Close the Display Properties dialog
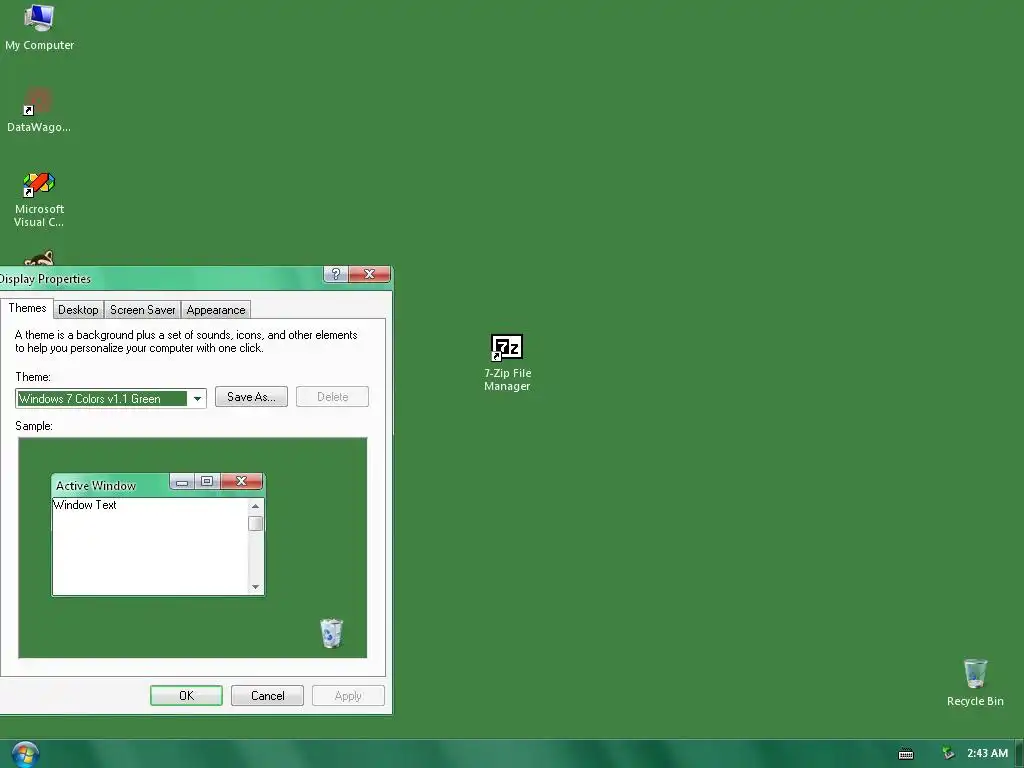1024x768 pixels. pyautogui.click(x=369, y=274)
